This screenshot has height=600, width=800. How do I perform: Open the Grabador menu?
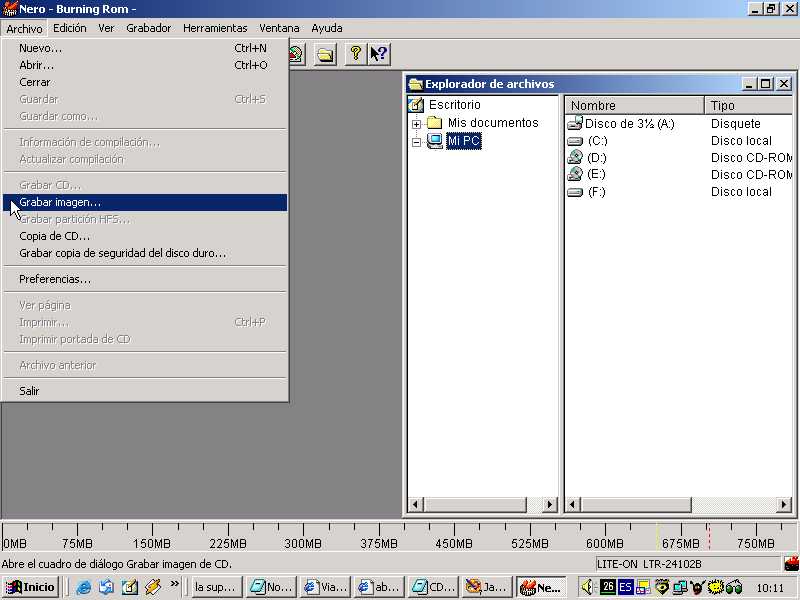tap(148, 28)
